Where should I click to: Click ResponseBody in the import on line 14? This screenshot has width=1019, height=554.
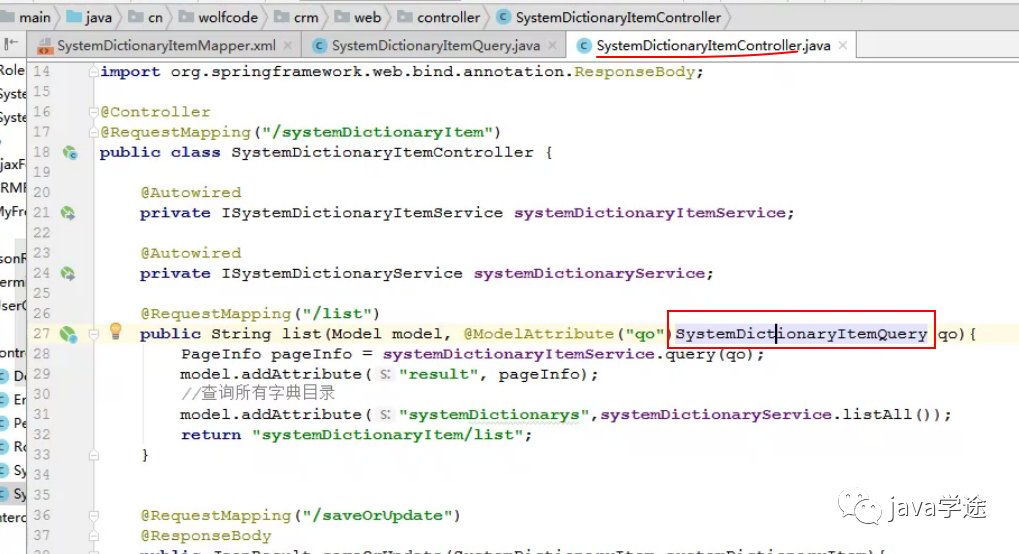[634, 72]
